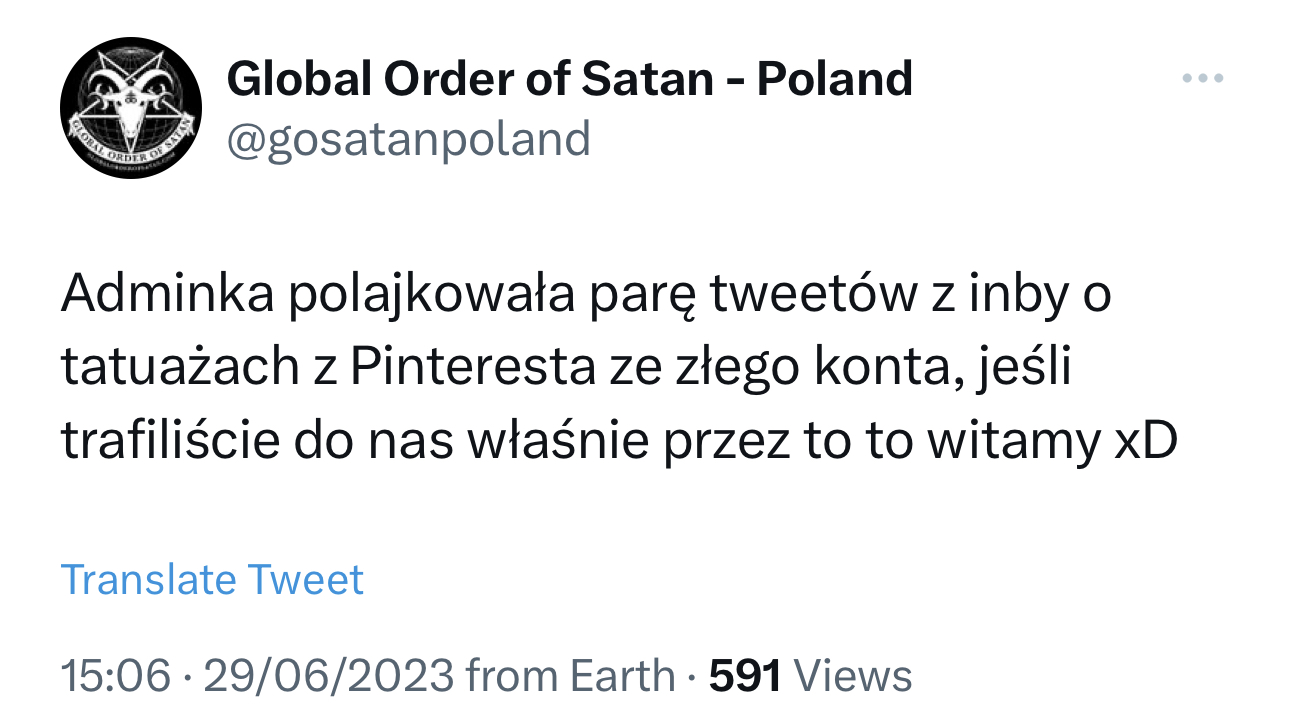Click the goat skull pentagram in the avatar

(x=129, y=100)
